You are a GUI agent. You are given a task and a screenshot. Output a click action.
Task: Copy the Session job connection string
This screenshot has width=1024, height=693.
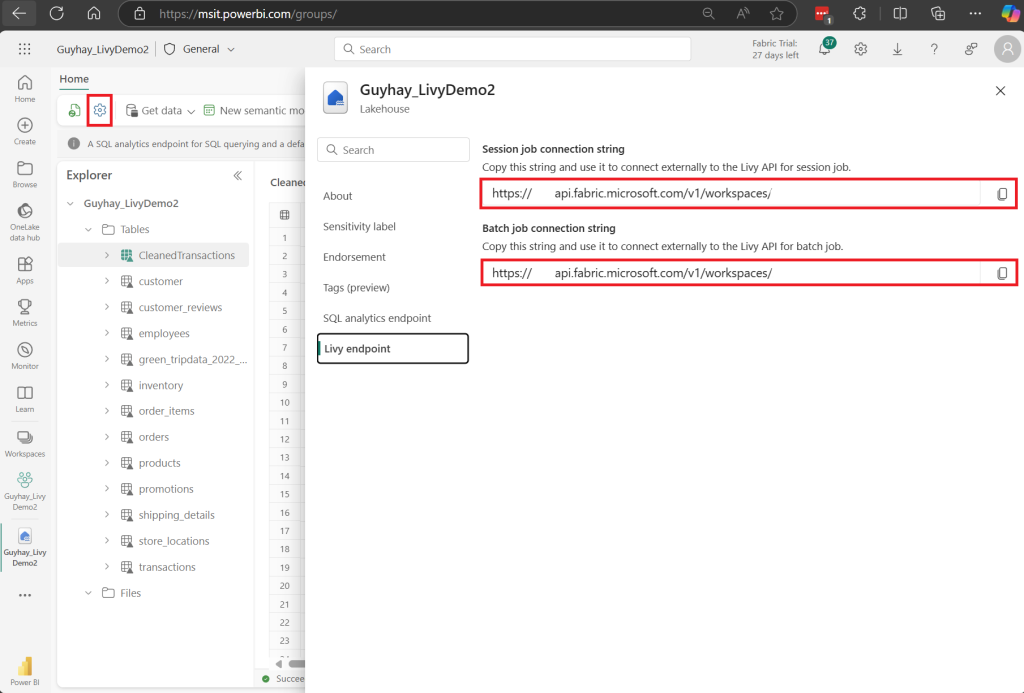1002,194
